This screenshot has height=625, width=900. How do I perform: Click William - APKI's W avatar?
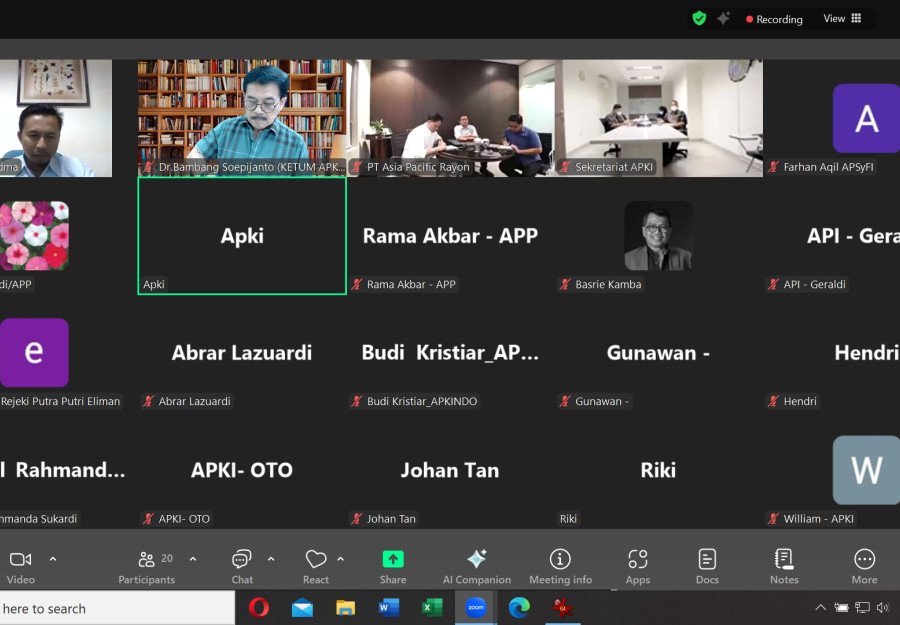coord(866,470)
